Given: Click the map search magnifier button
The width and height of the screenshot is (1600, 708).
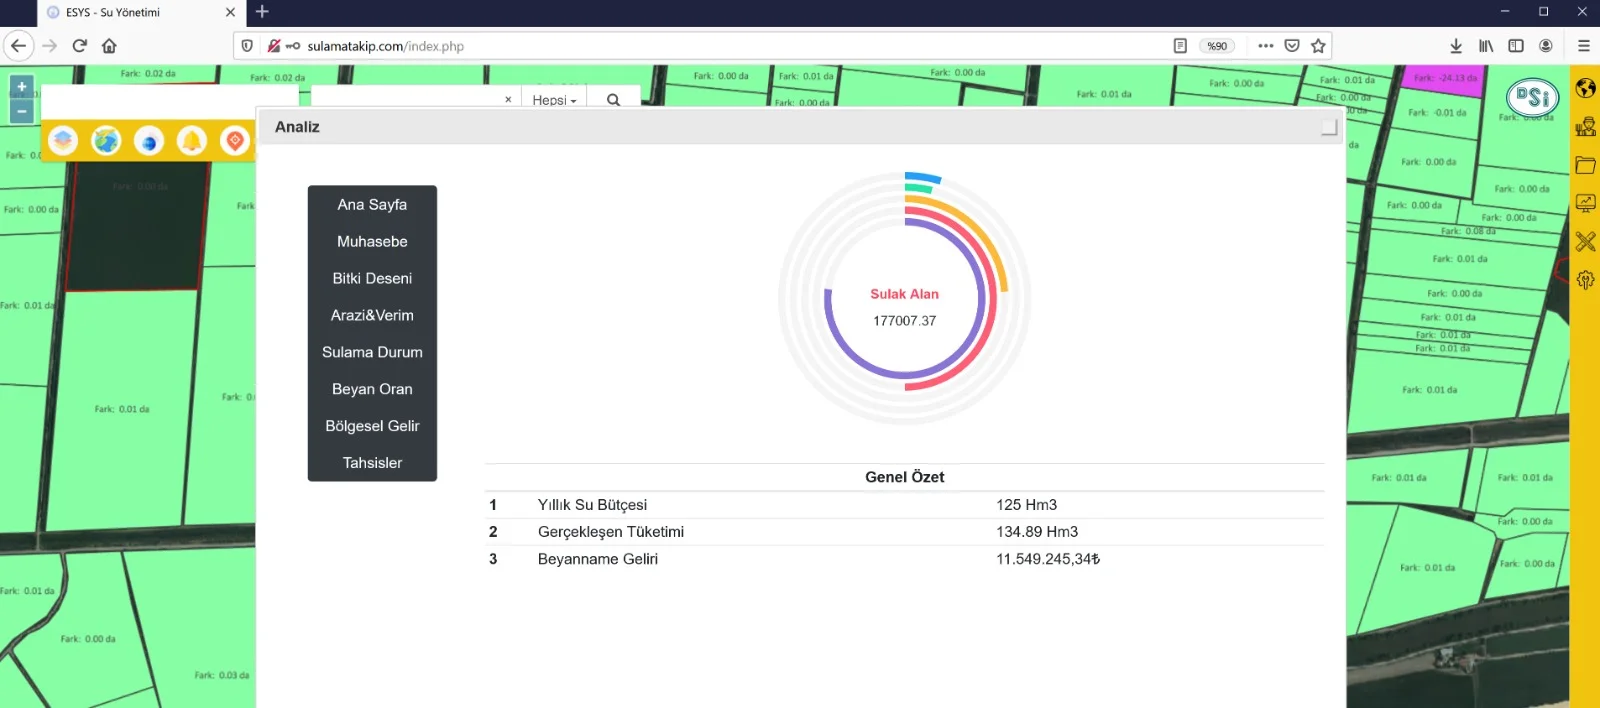Looking at the screenshot, I should [613, 100].
